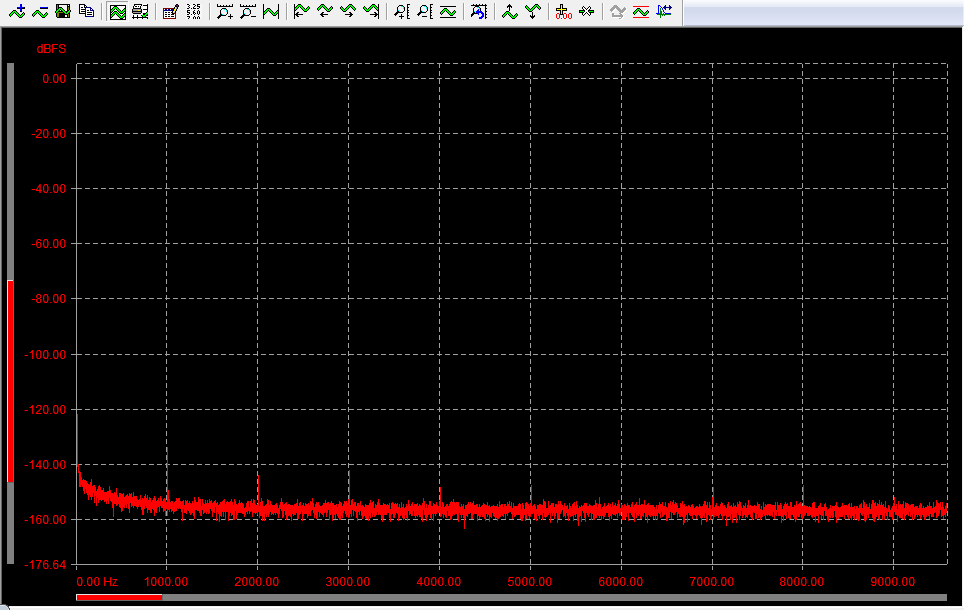Click the red horizontal scrollbar thumb
This screenshot has width=964, height=610.
tap(119, 597)
